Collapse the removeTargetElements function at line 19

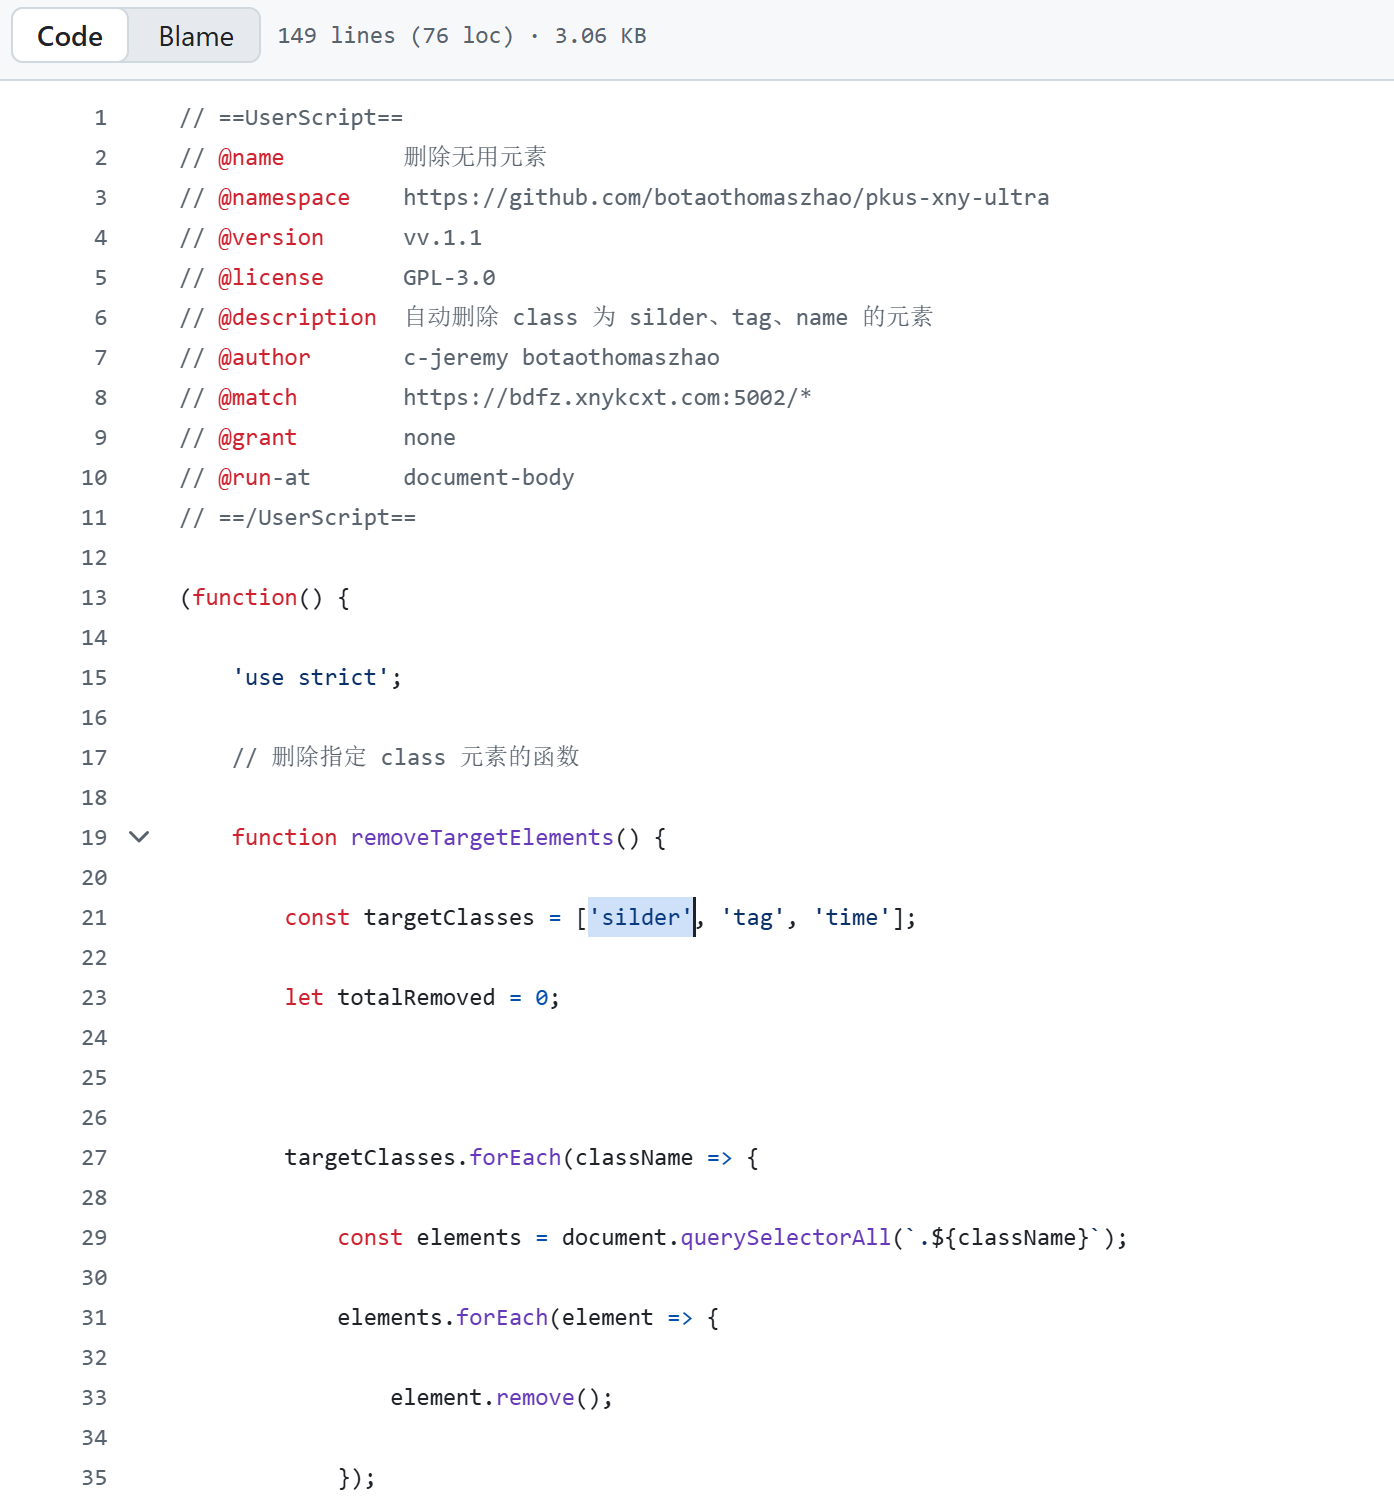(x=139, y=837)
